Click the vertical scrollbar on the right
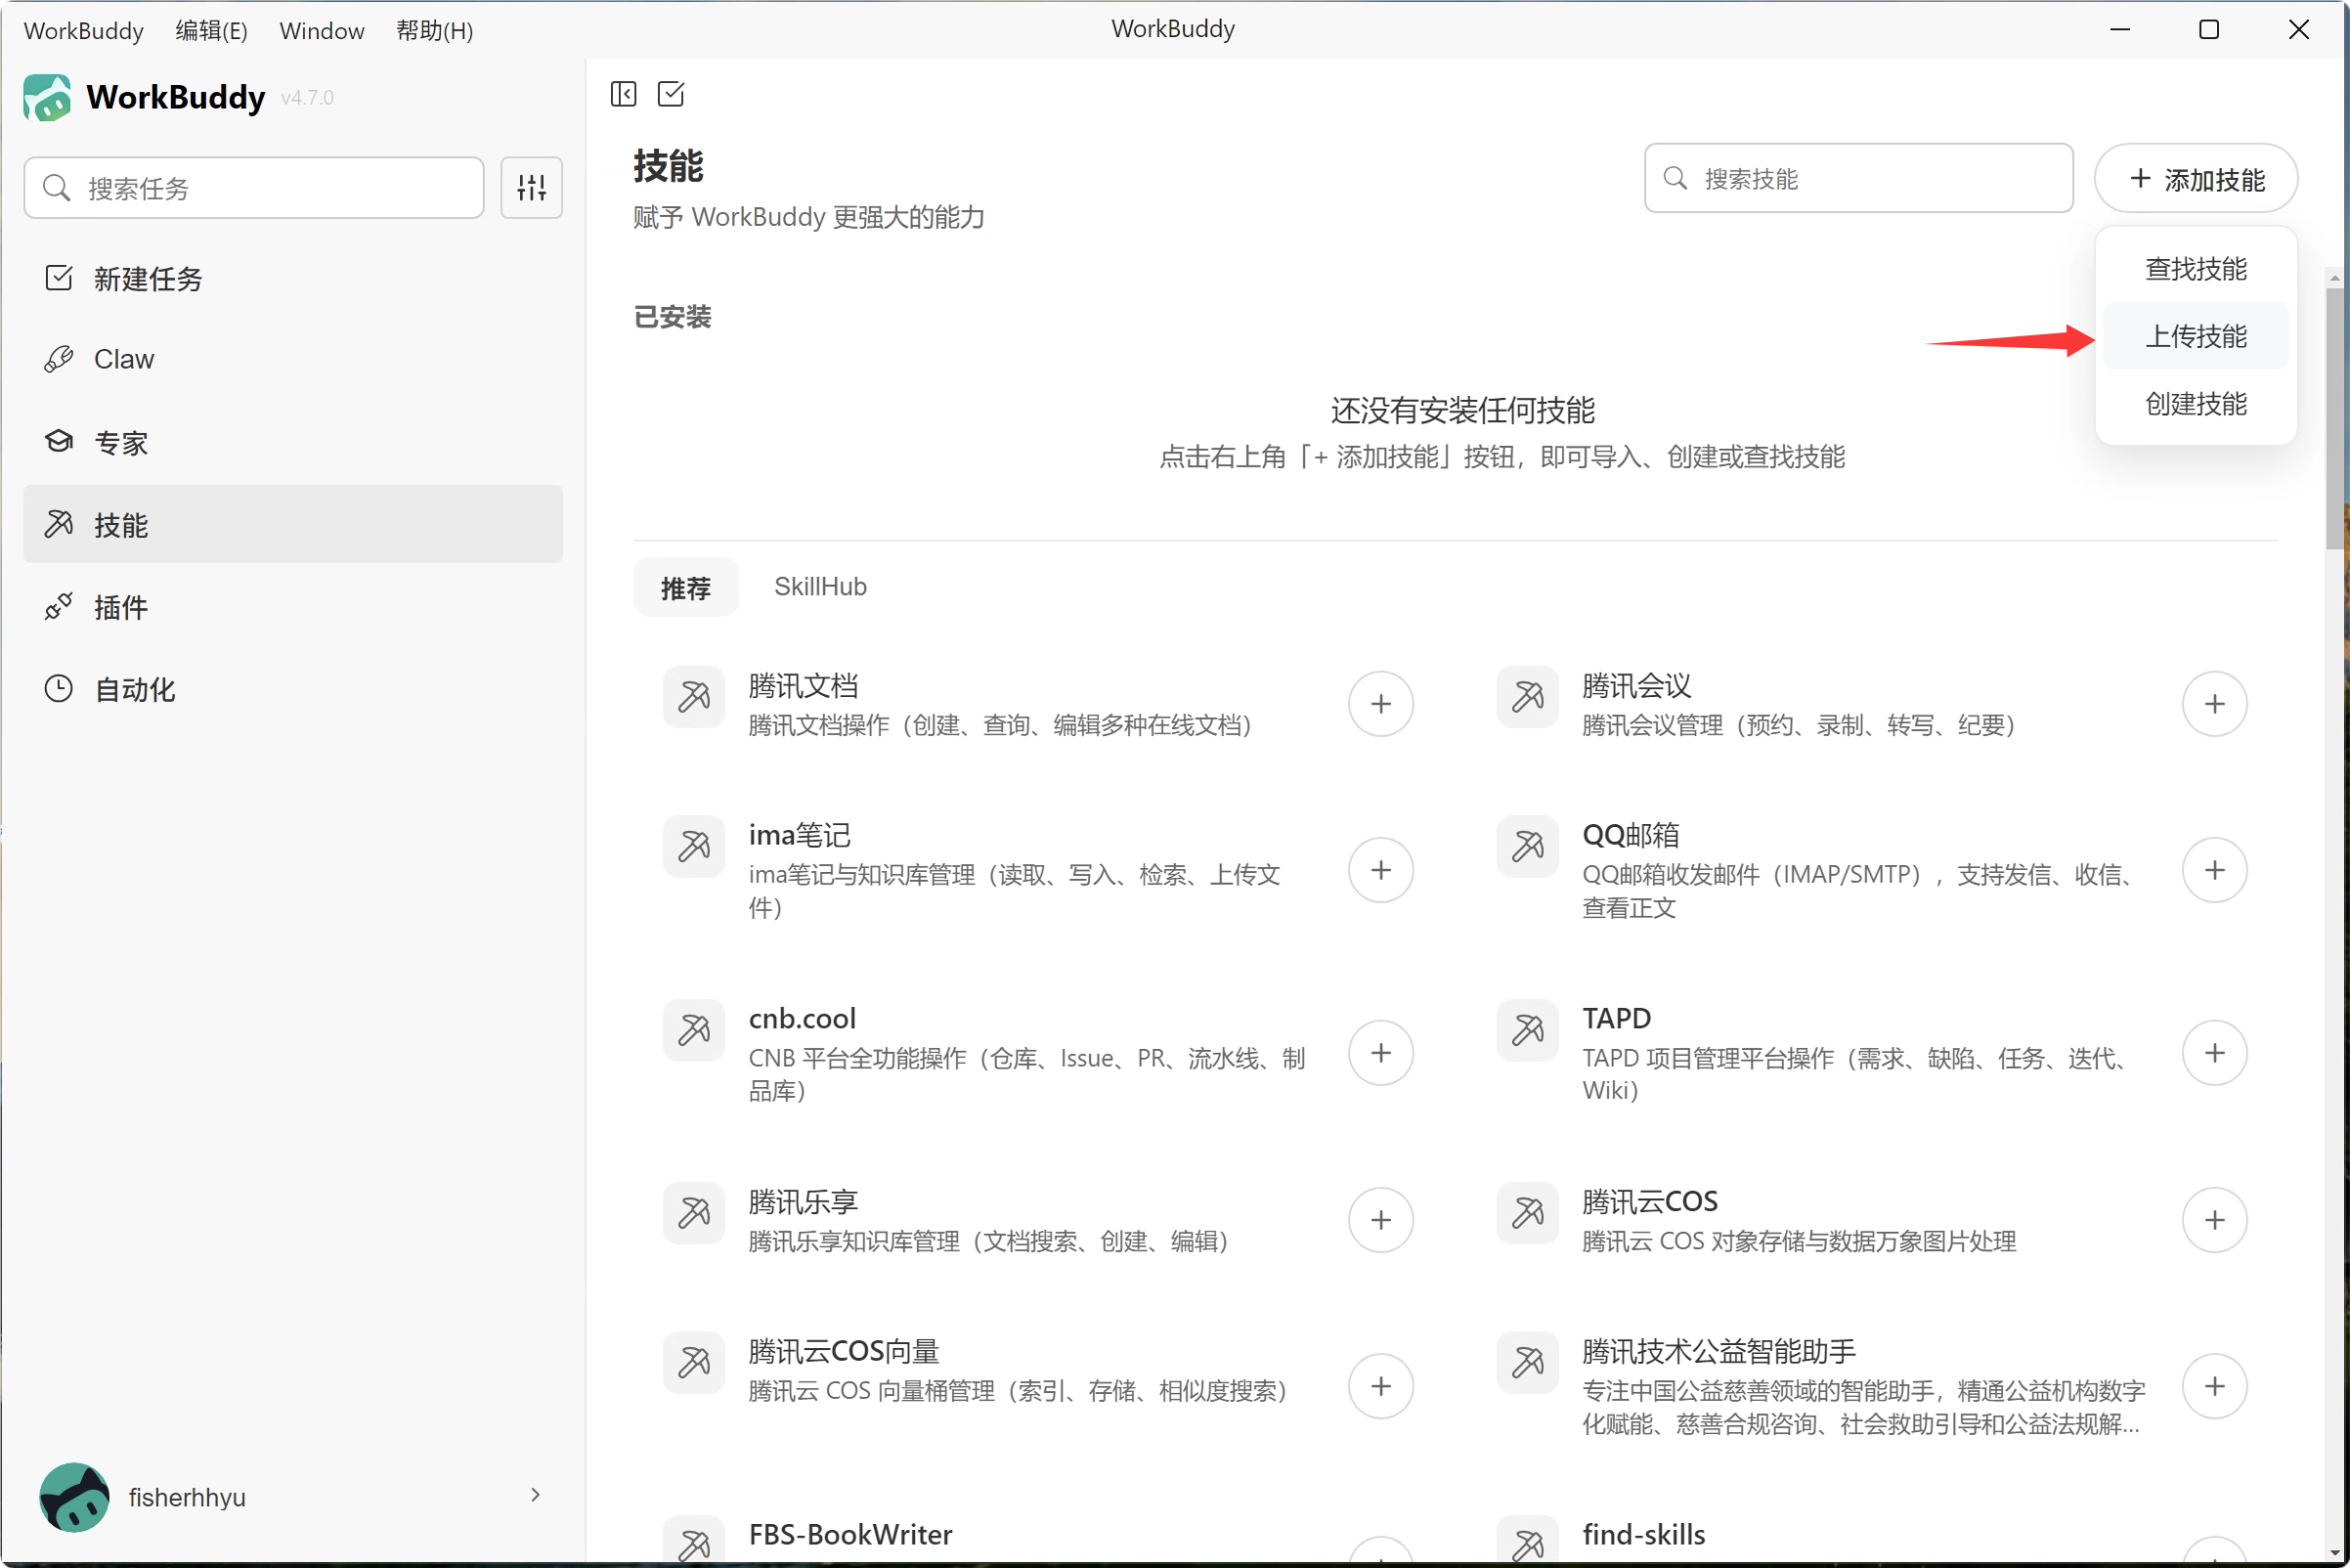The width and height of the screenshot is (2350, 1568). 2335,420
